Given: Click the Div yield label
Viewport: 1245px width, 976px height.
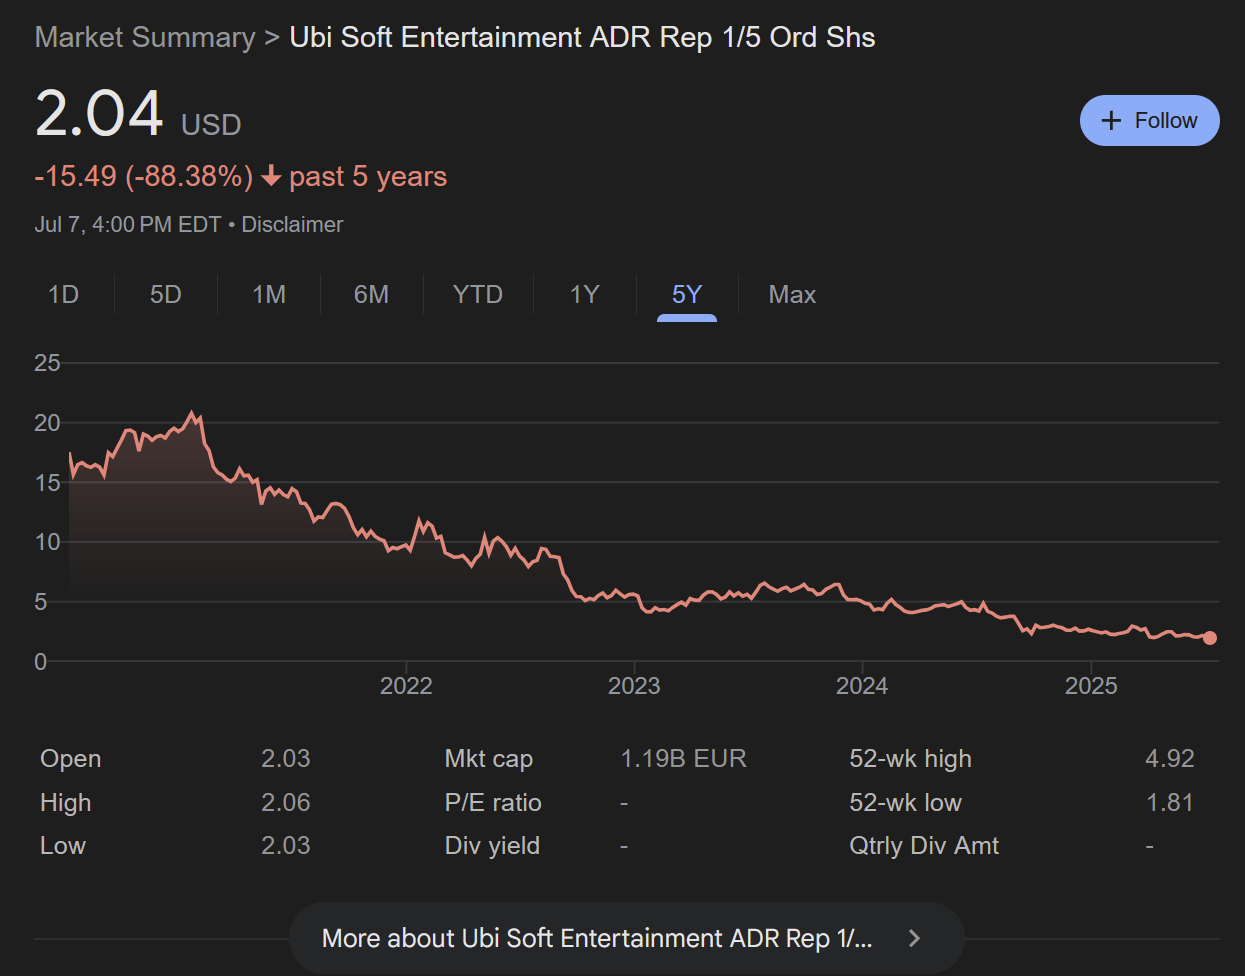Looking at the screenshot, I should pyautogui.click(x=492, y=846).
